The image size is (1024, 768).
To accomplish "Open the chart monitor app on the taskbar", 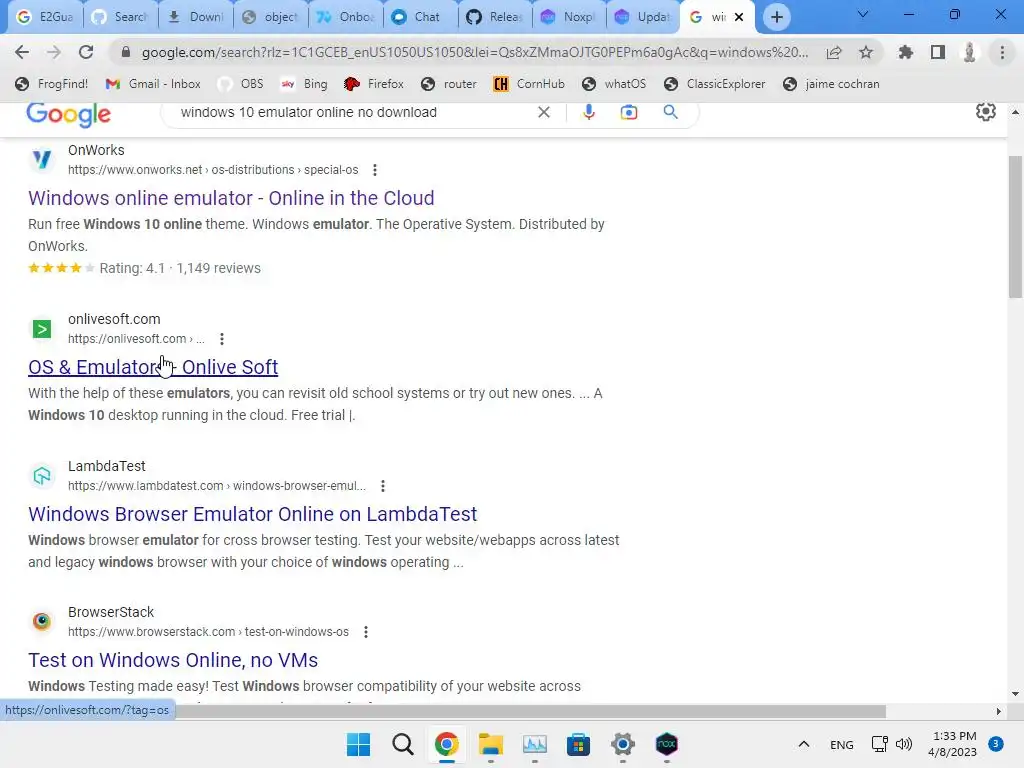I will [534, 744].
